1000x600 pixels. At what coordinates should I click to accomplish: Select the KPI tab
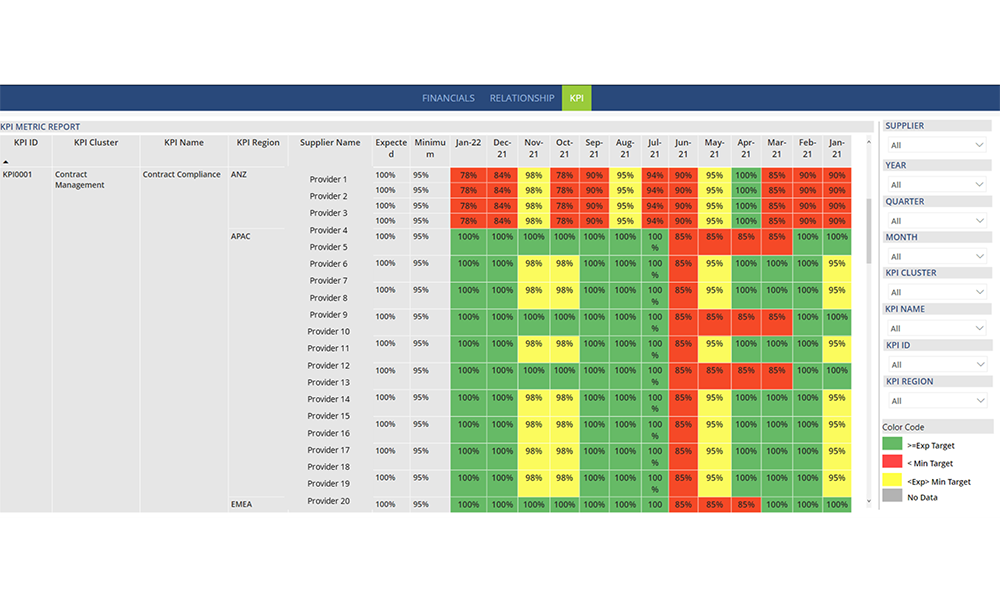pos(576,98)
